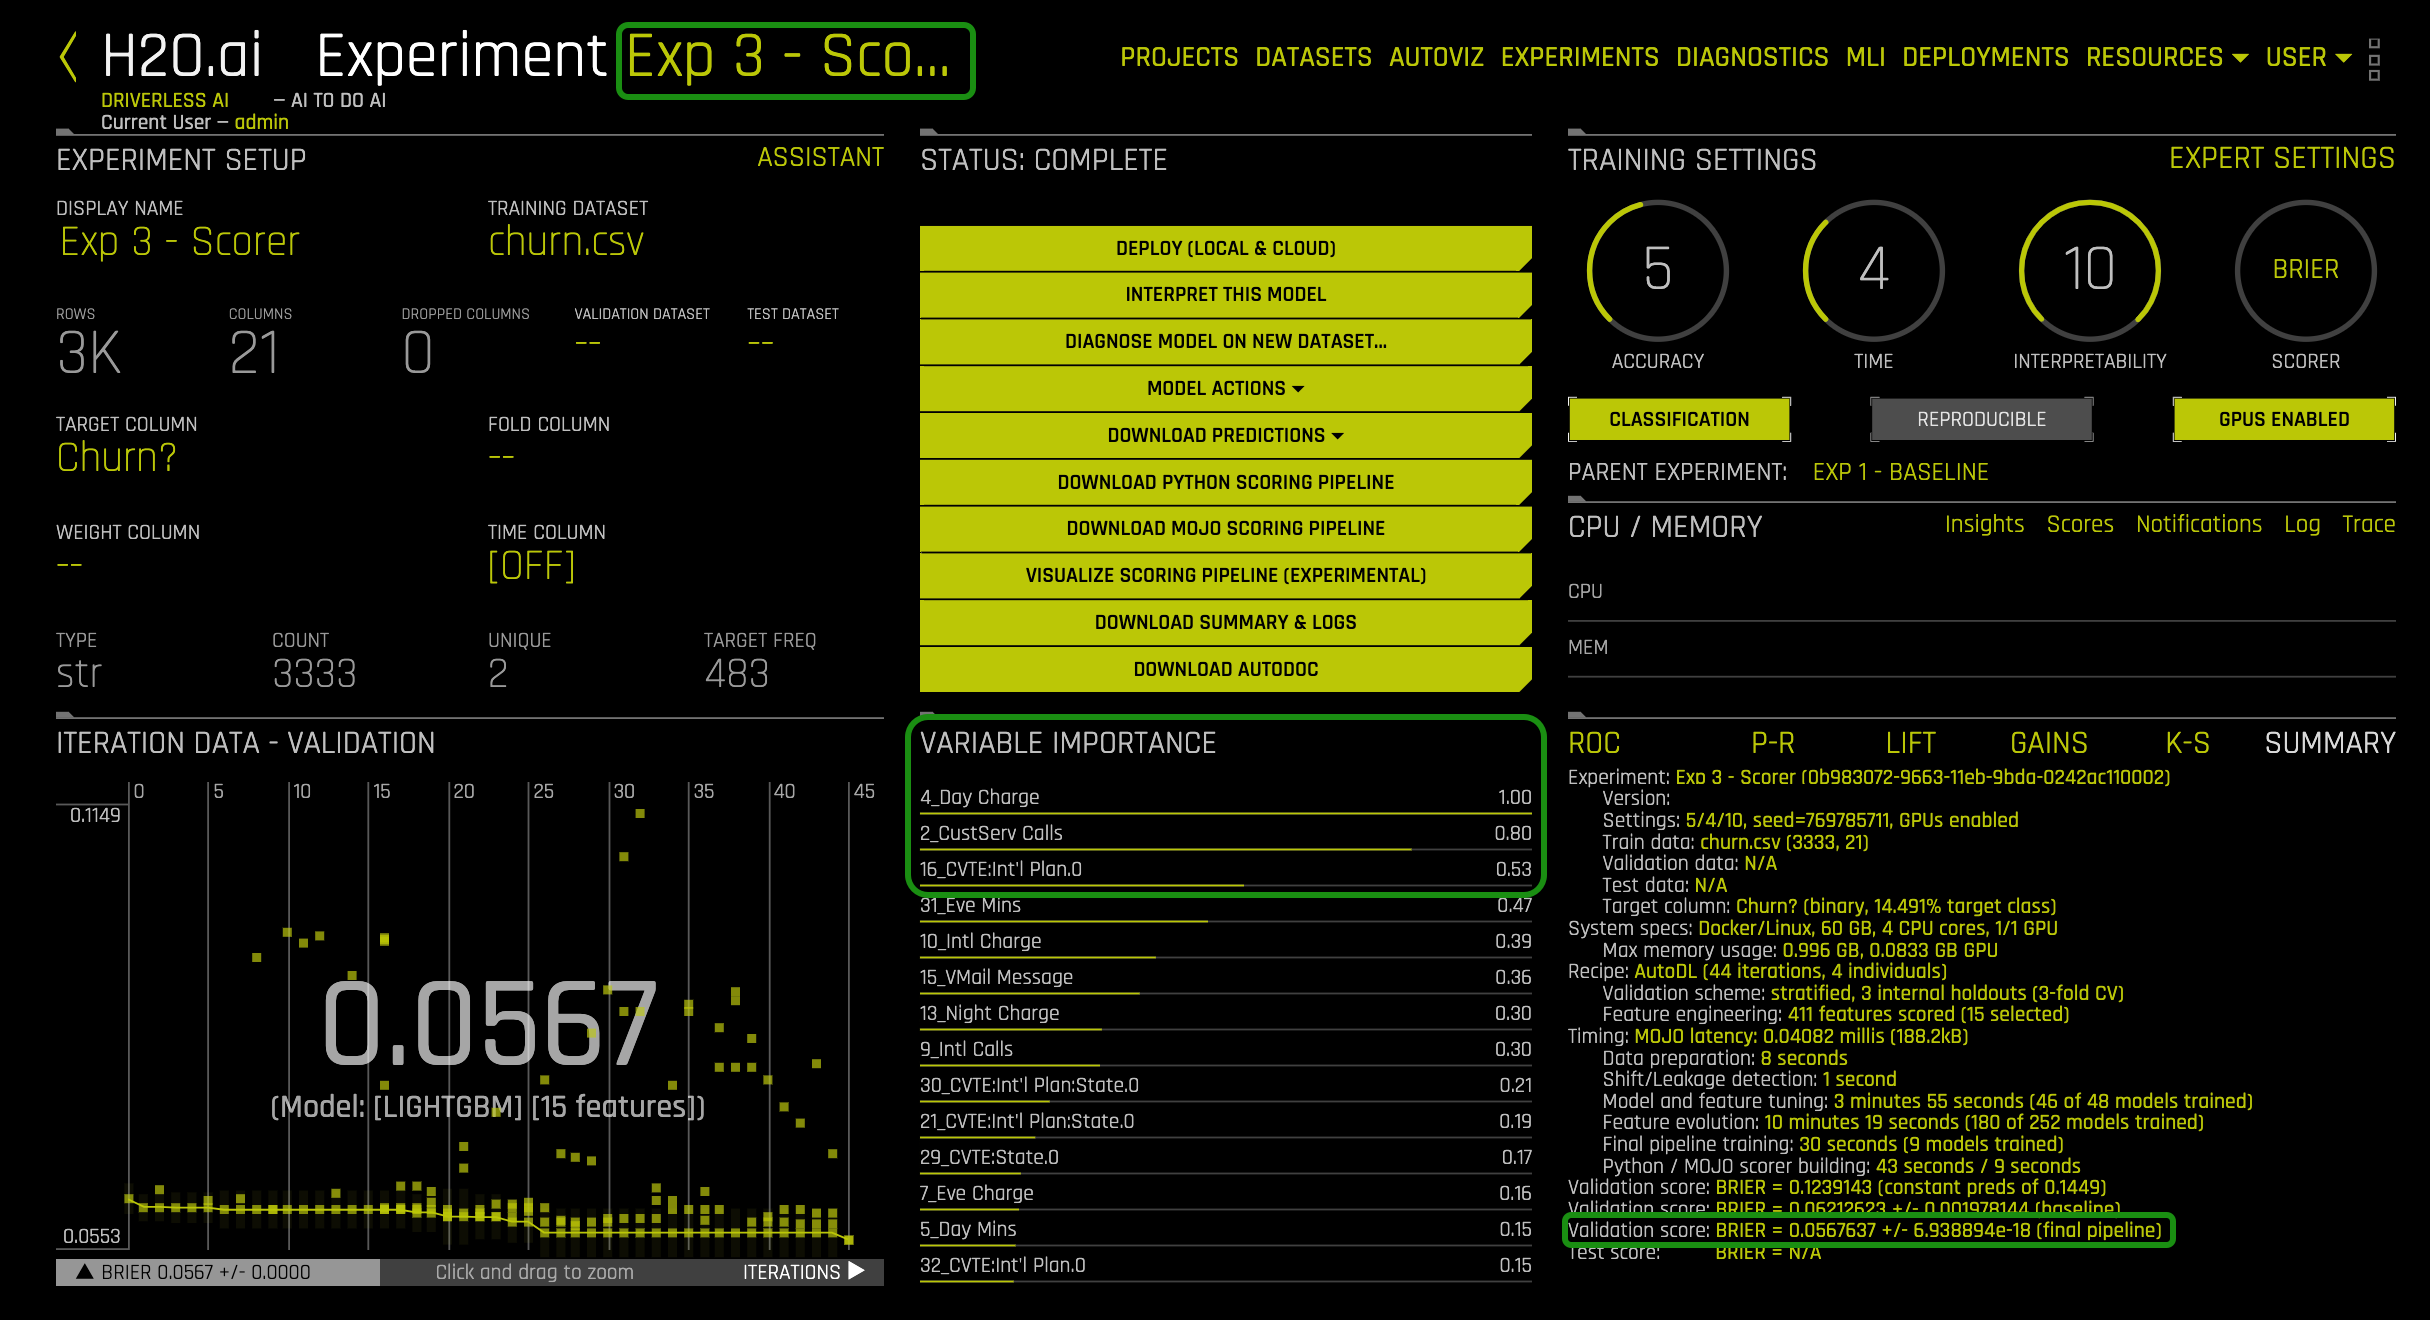
Task: View the Log tab
Action: click(x=2302, y=524)
